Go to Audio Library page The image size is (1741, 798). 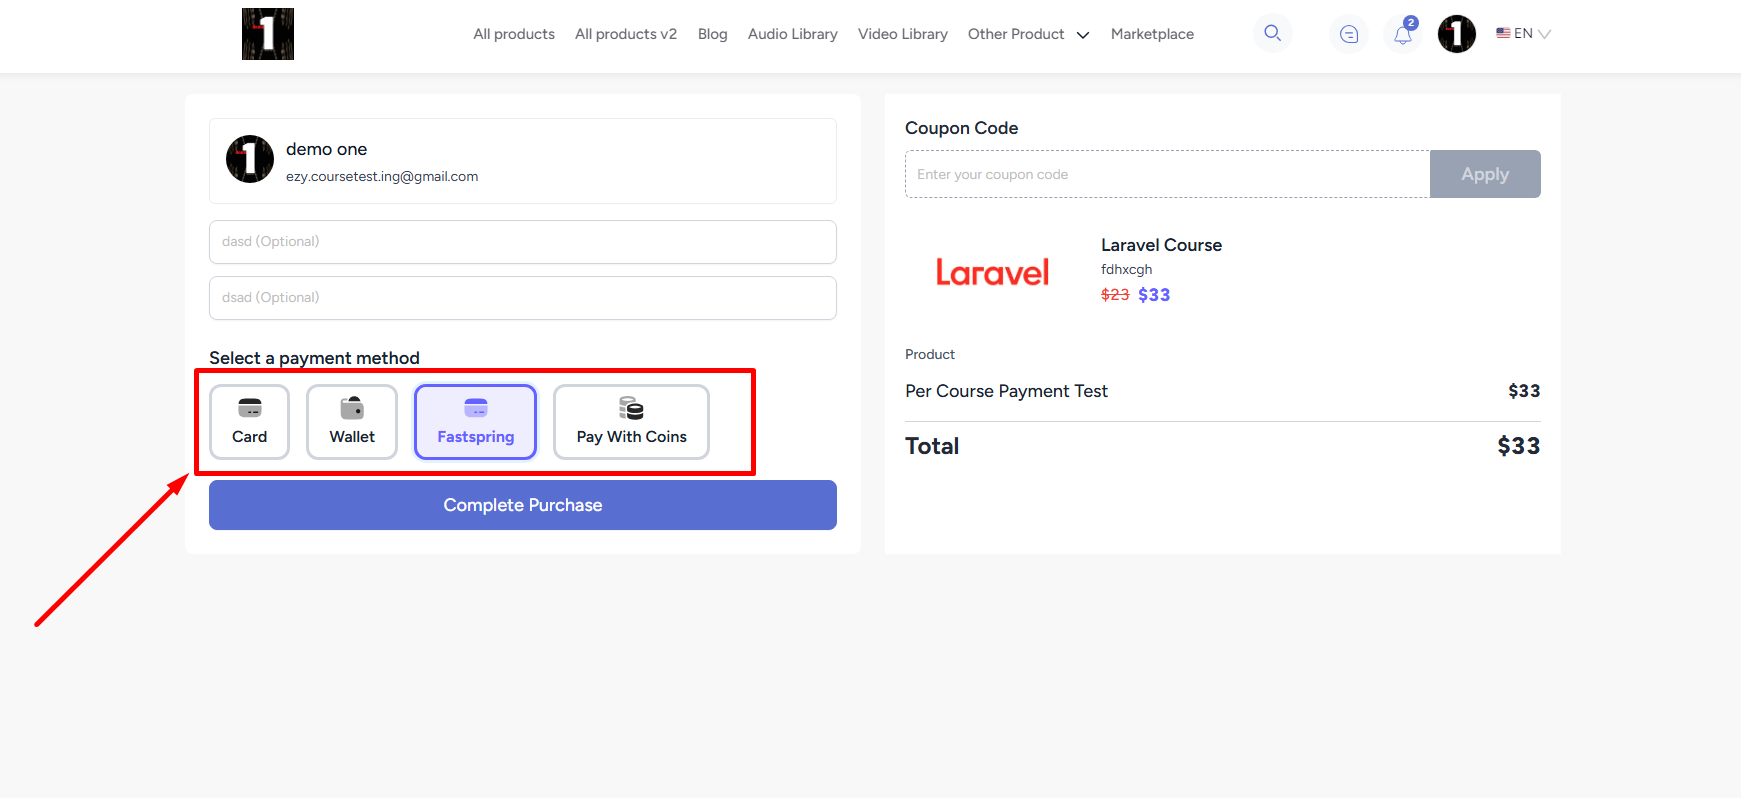coord(792,34)
